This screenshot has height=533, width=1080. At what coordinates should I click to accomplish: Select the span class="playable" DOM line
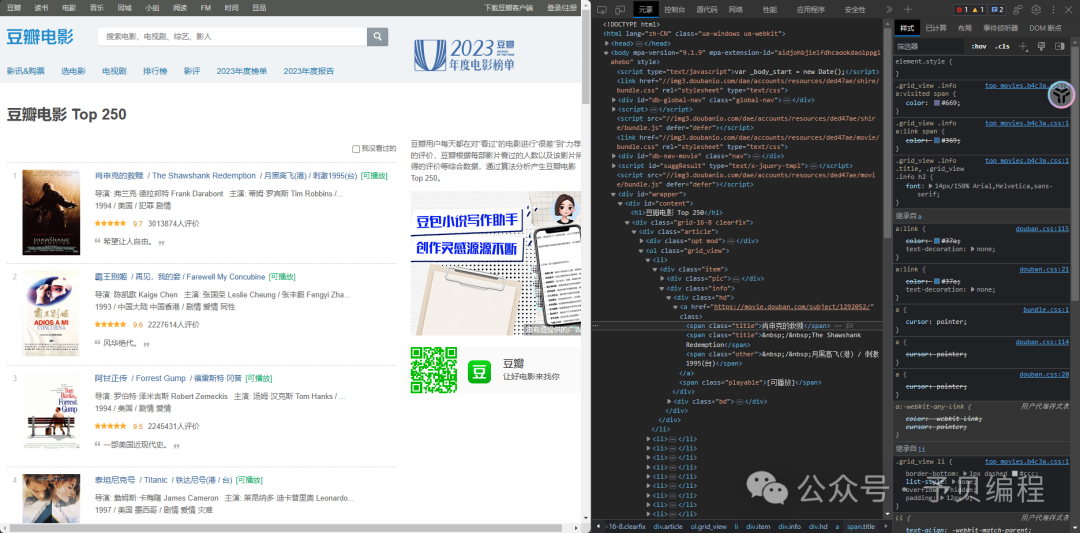[750, 382]
